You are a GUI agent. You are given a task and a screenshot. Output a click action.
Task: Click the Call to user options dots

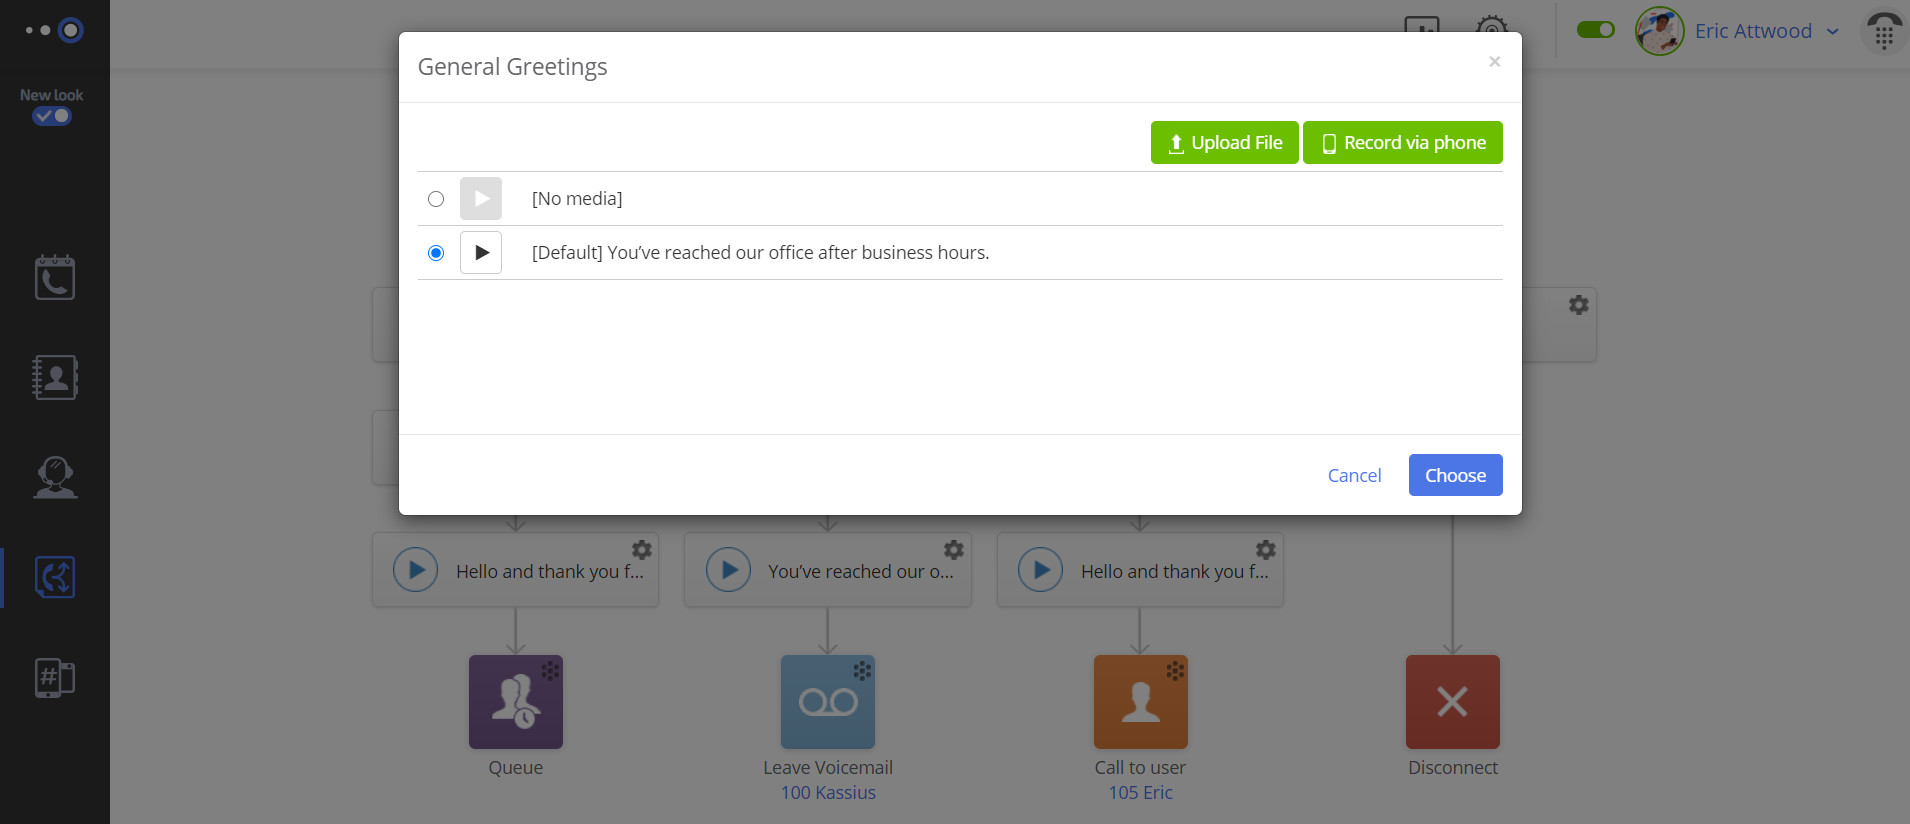tap(1175, 671)
